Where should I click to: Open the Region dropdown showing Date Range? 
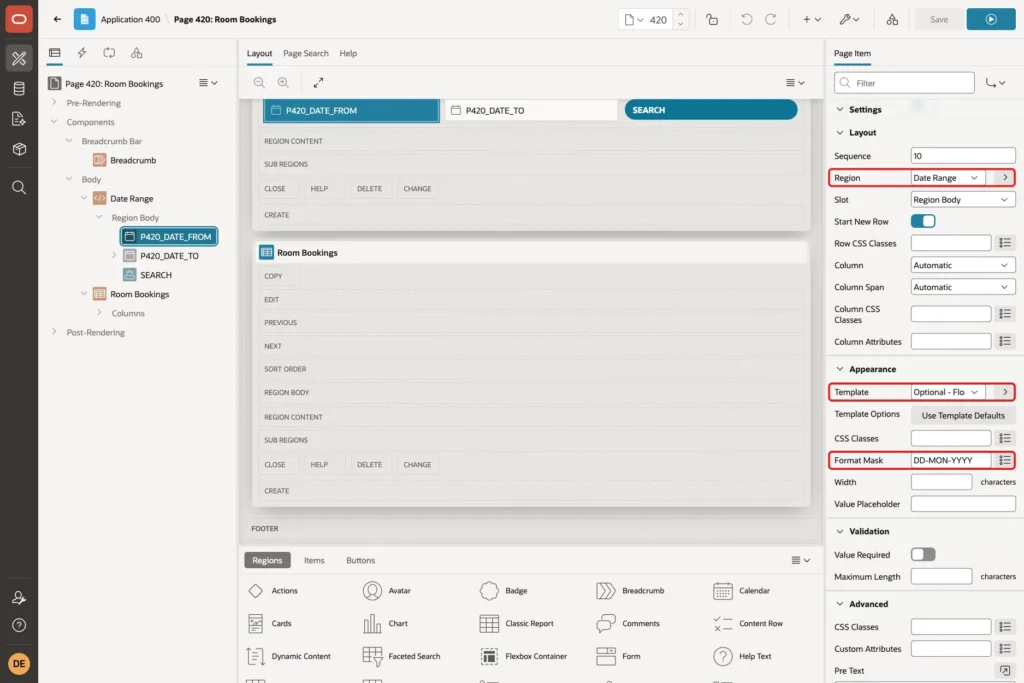click(x=948, y=178)
